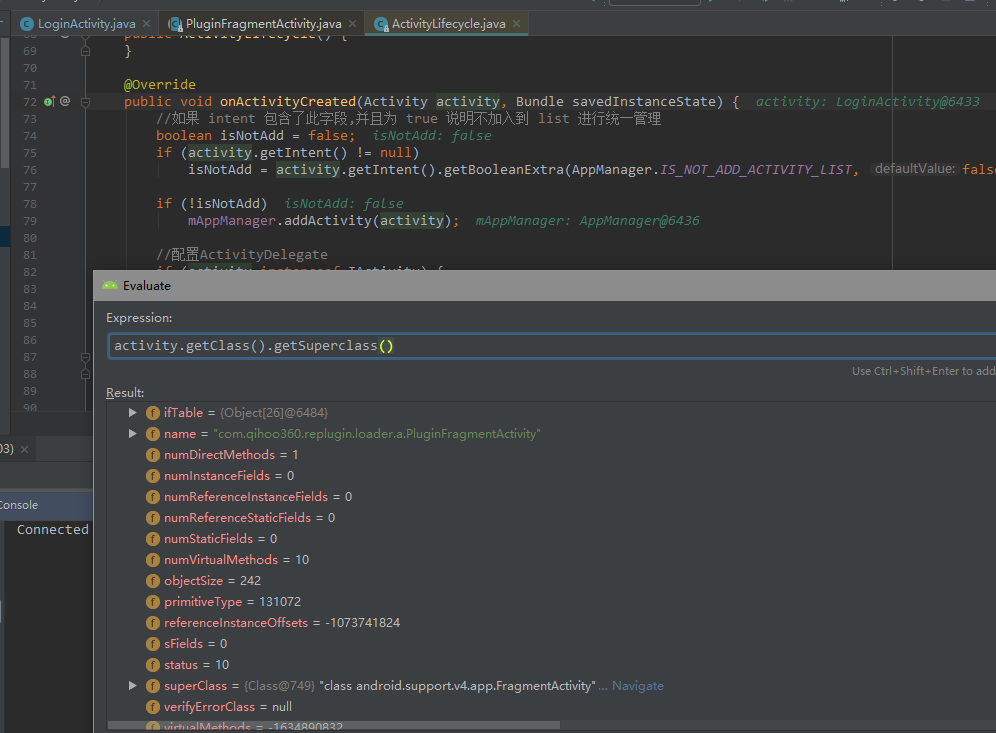
Task: Toggle code fold marker at line 87
Action: coord(85,358)
